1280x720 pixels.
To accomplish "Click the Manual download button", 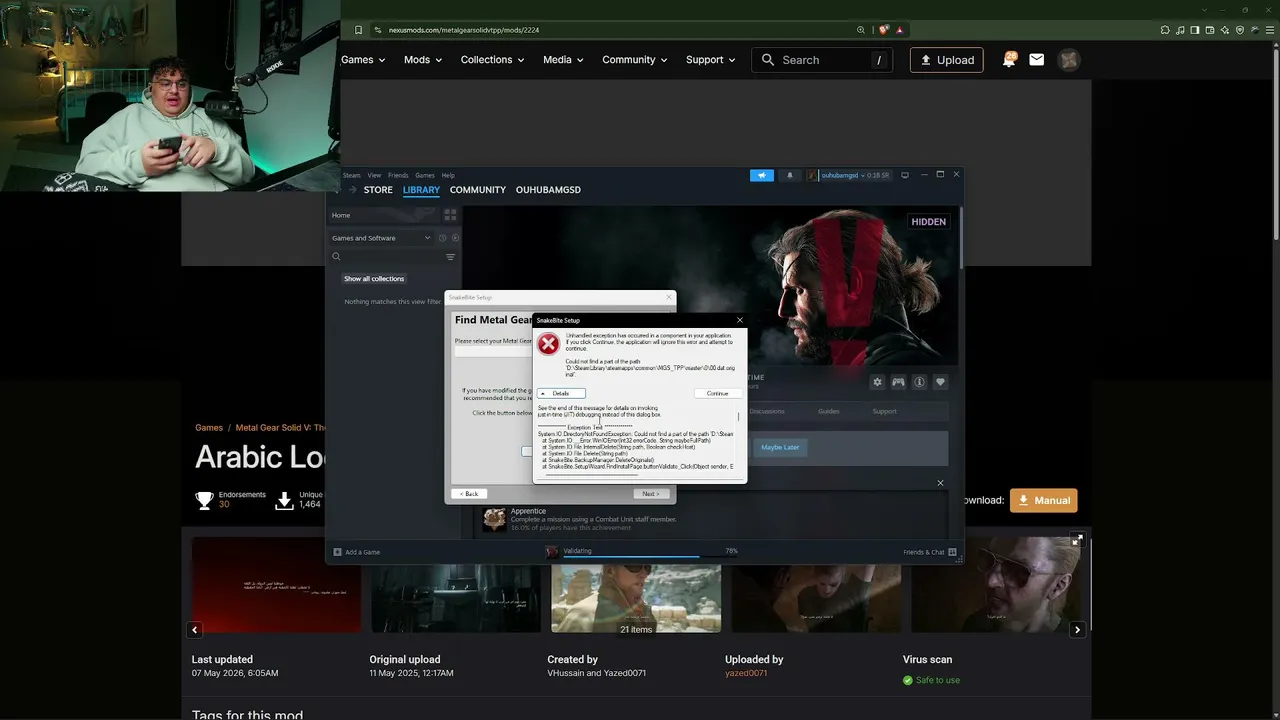I will 1043,500.
